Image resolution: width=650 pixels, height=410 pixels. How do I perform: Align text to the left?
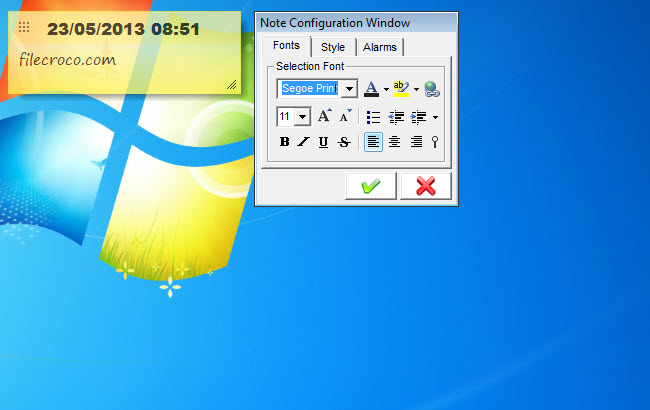(373, 142)
